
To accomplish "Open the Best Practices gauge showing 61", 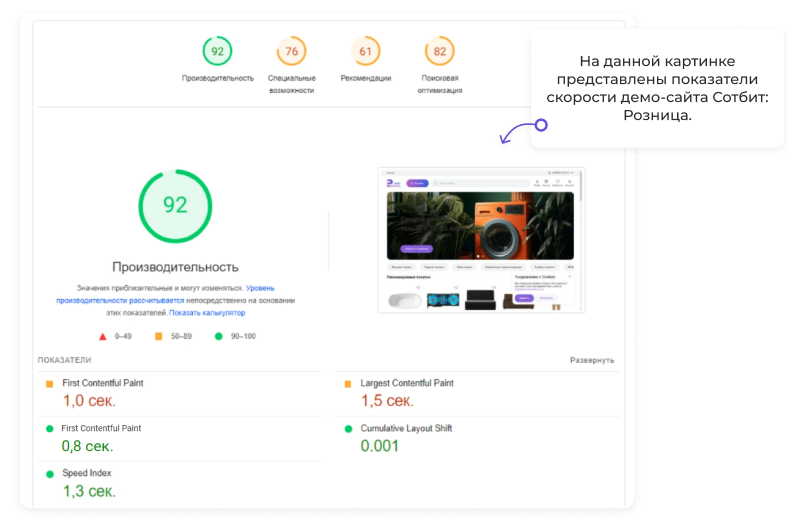I will point(365,51).
